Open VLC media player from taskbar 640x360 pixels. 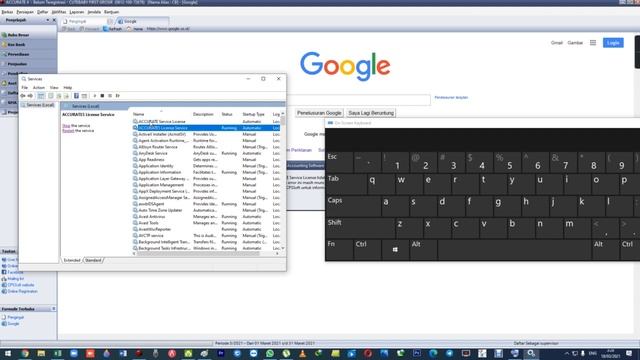tap(302, 353)
